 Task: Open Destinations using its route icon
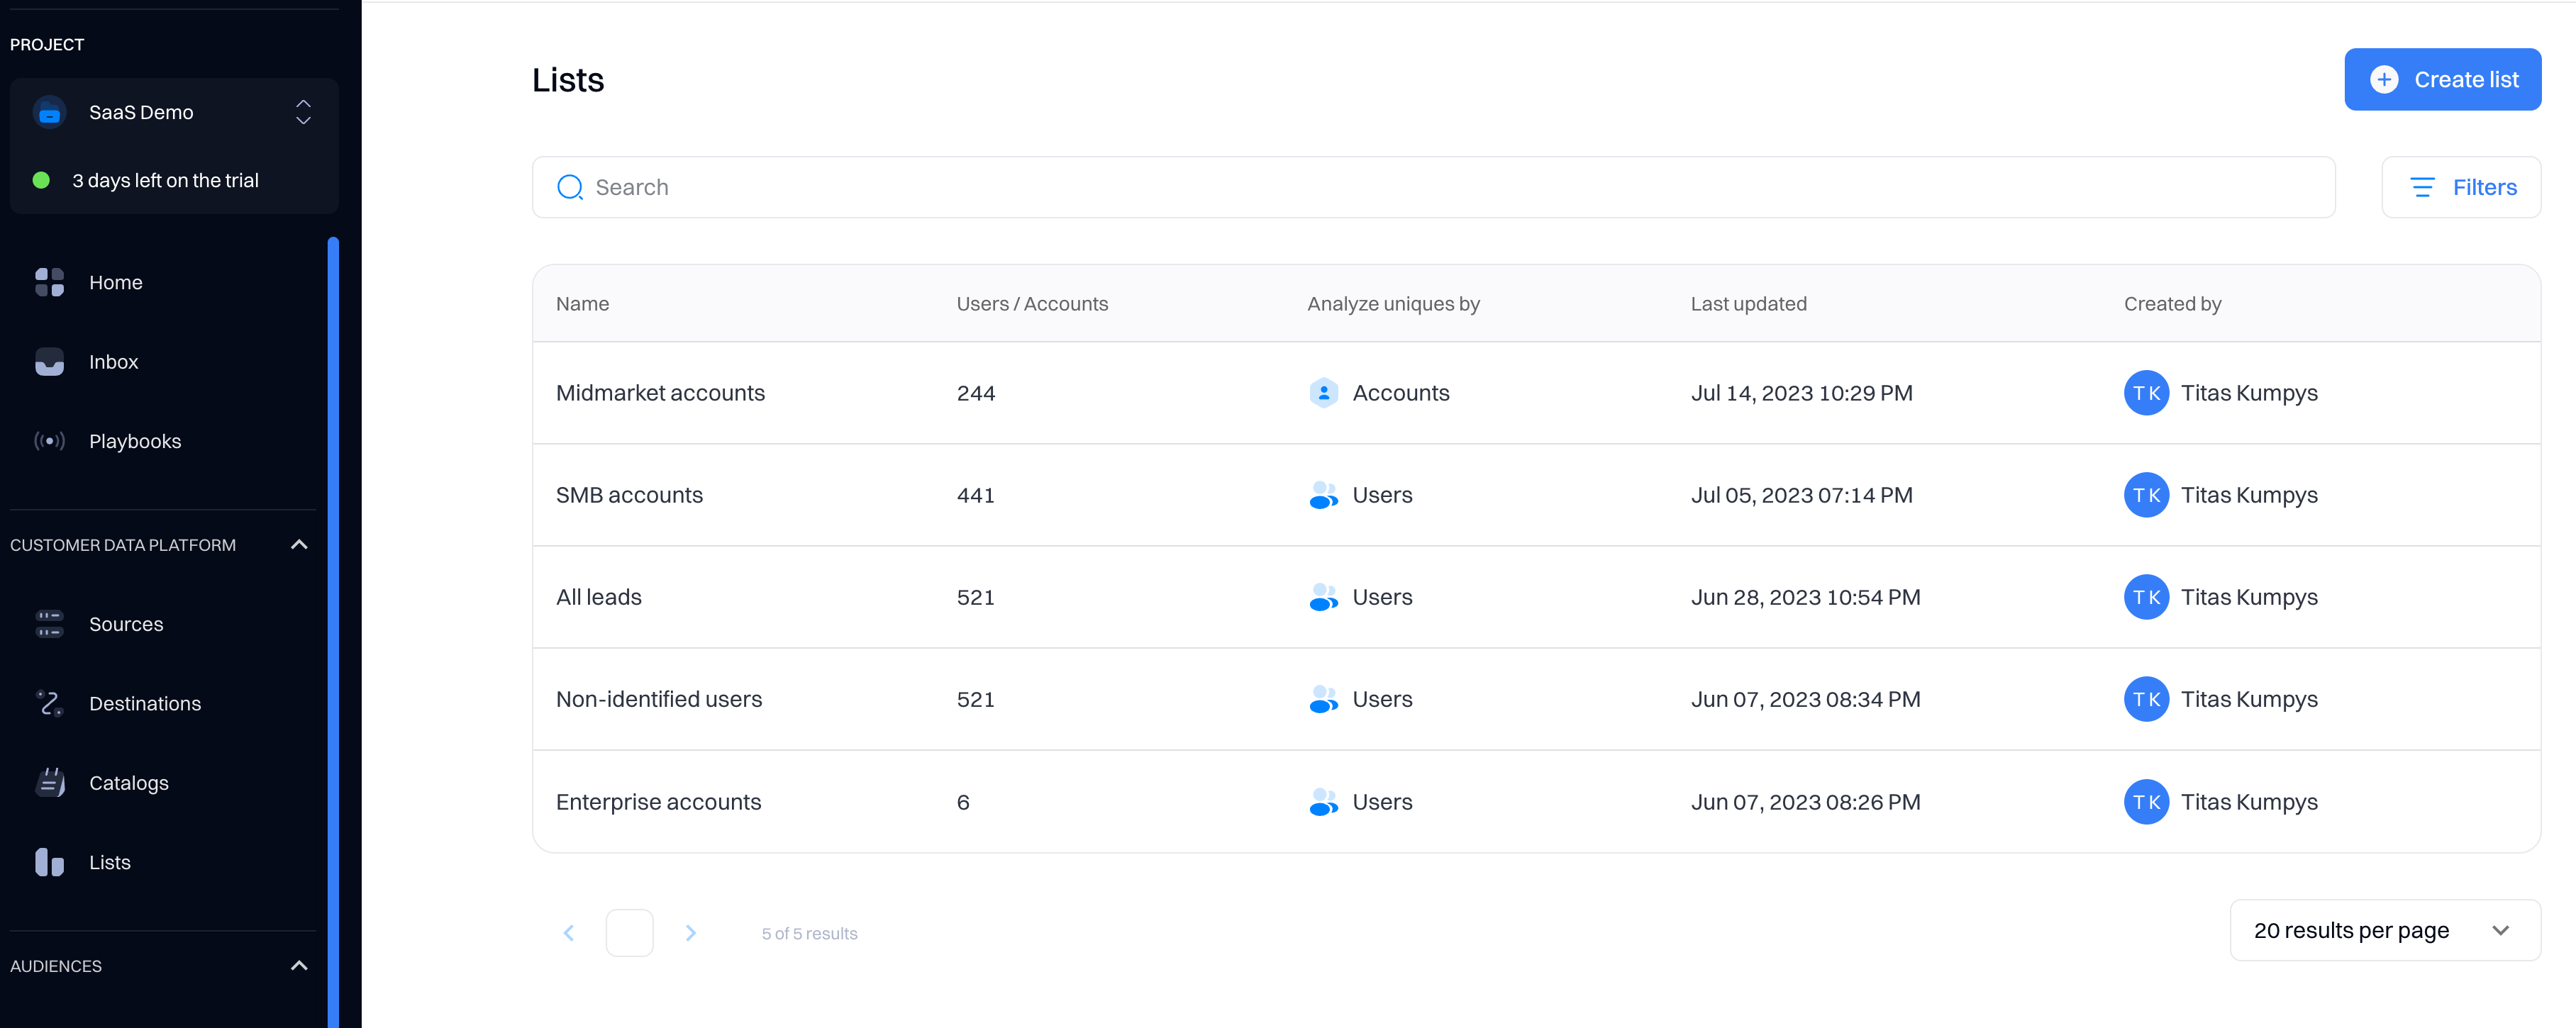(49, 703)
